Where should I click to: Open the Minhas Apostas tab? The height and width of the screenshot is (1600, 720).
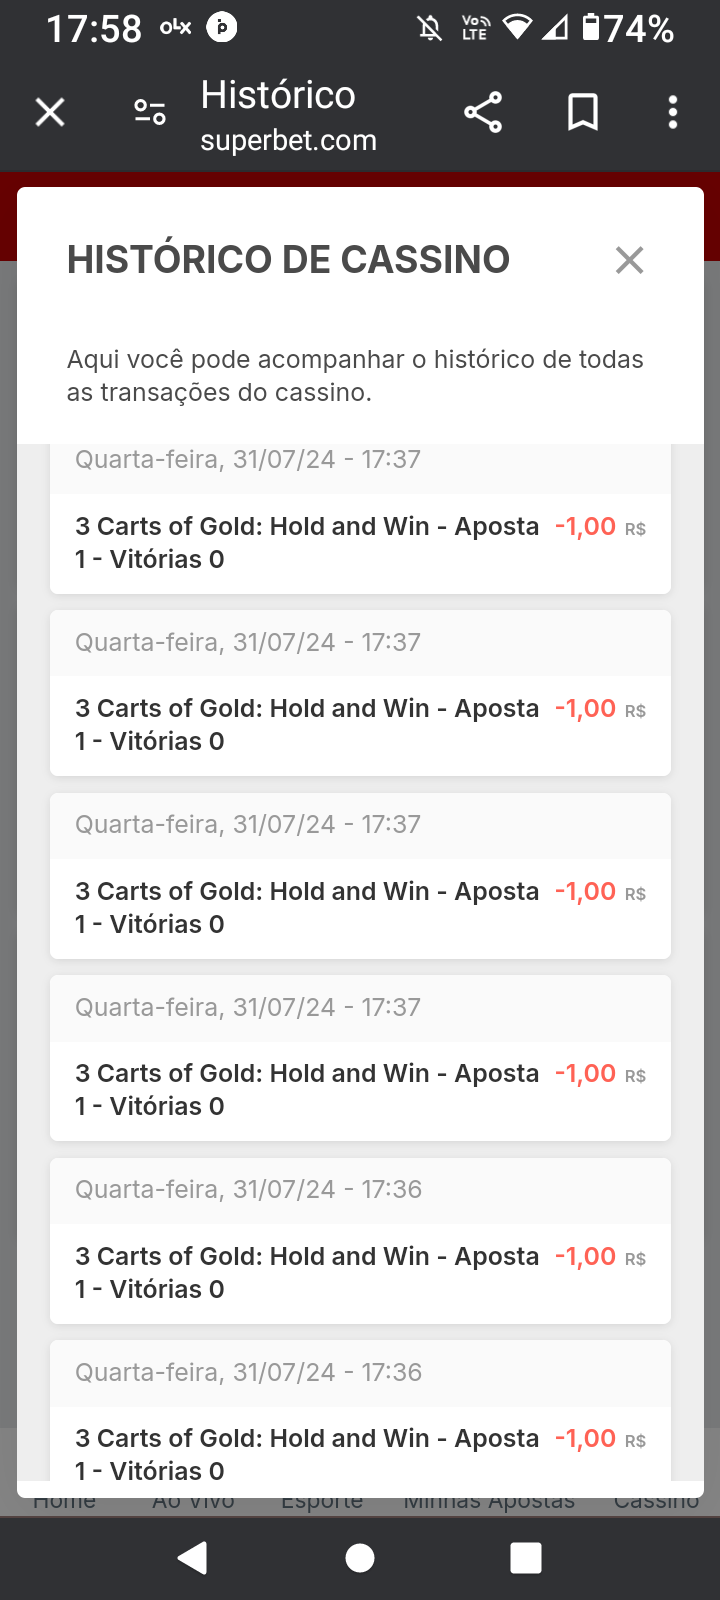tap(489, 1502)
